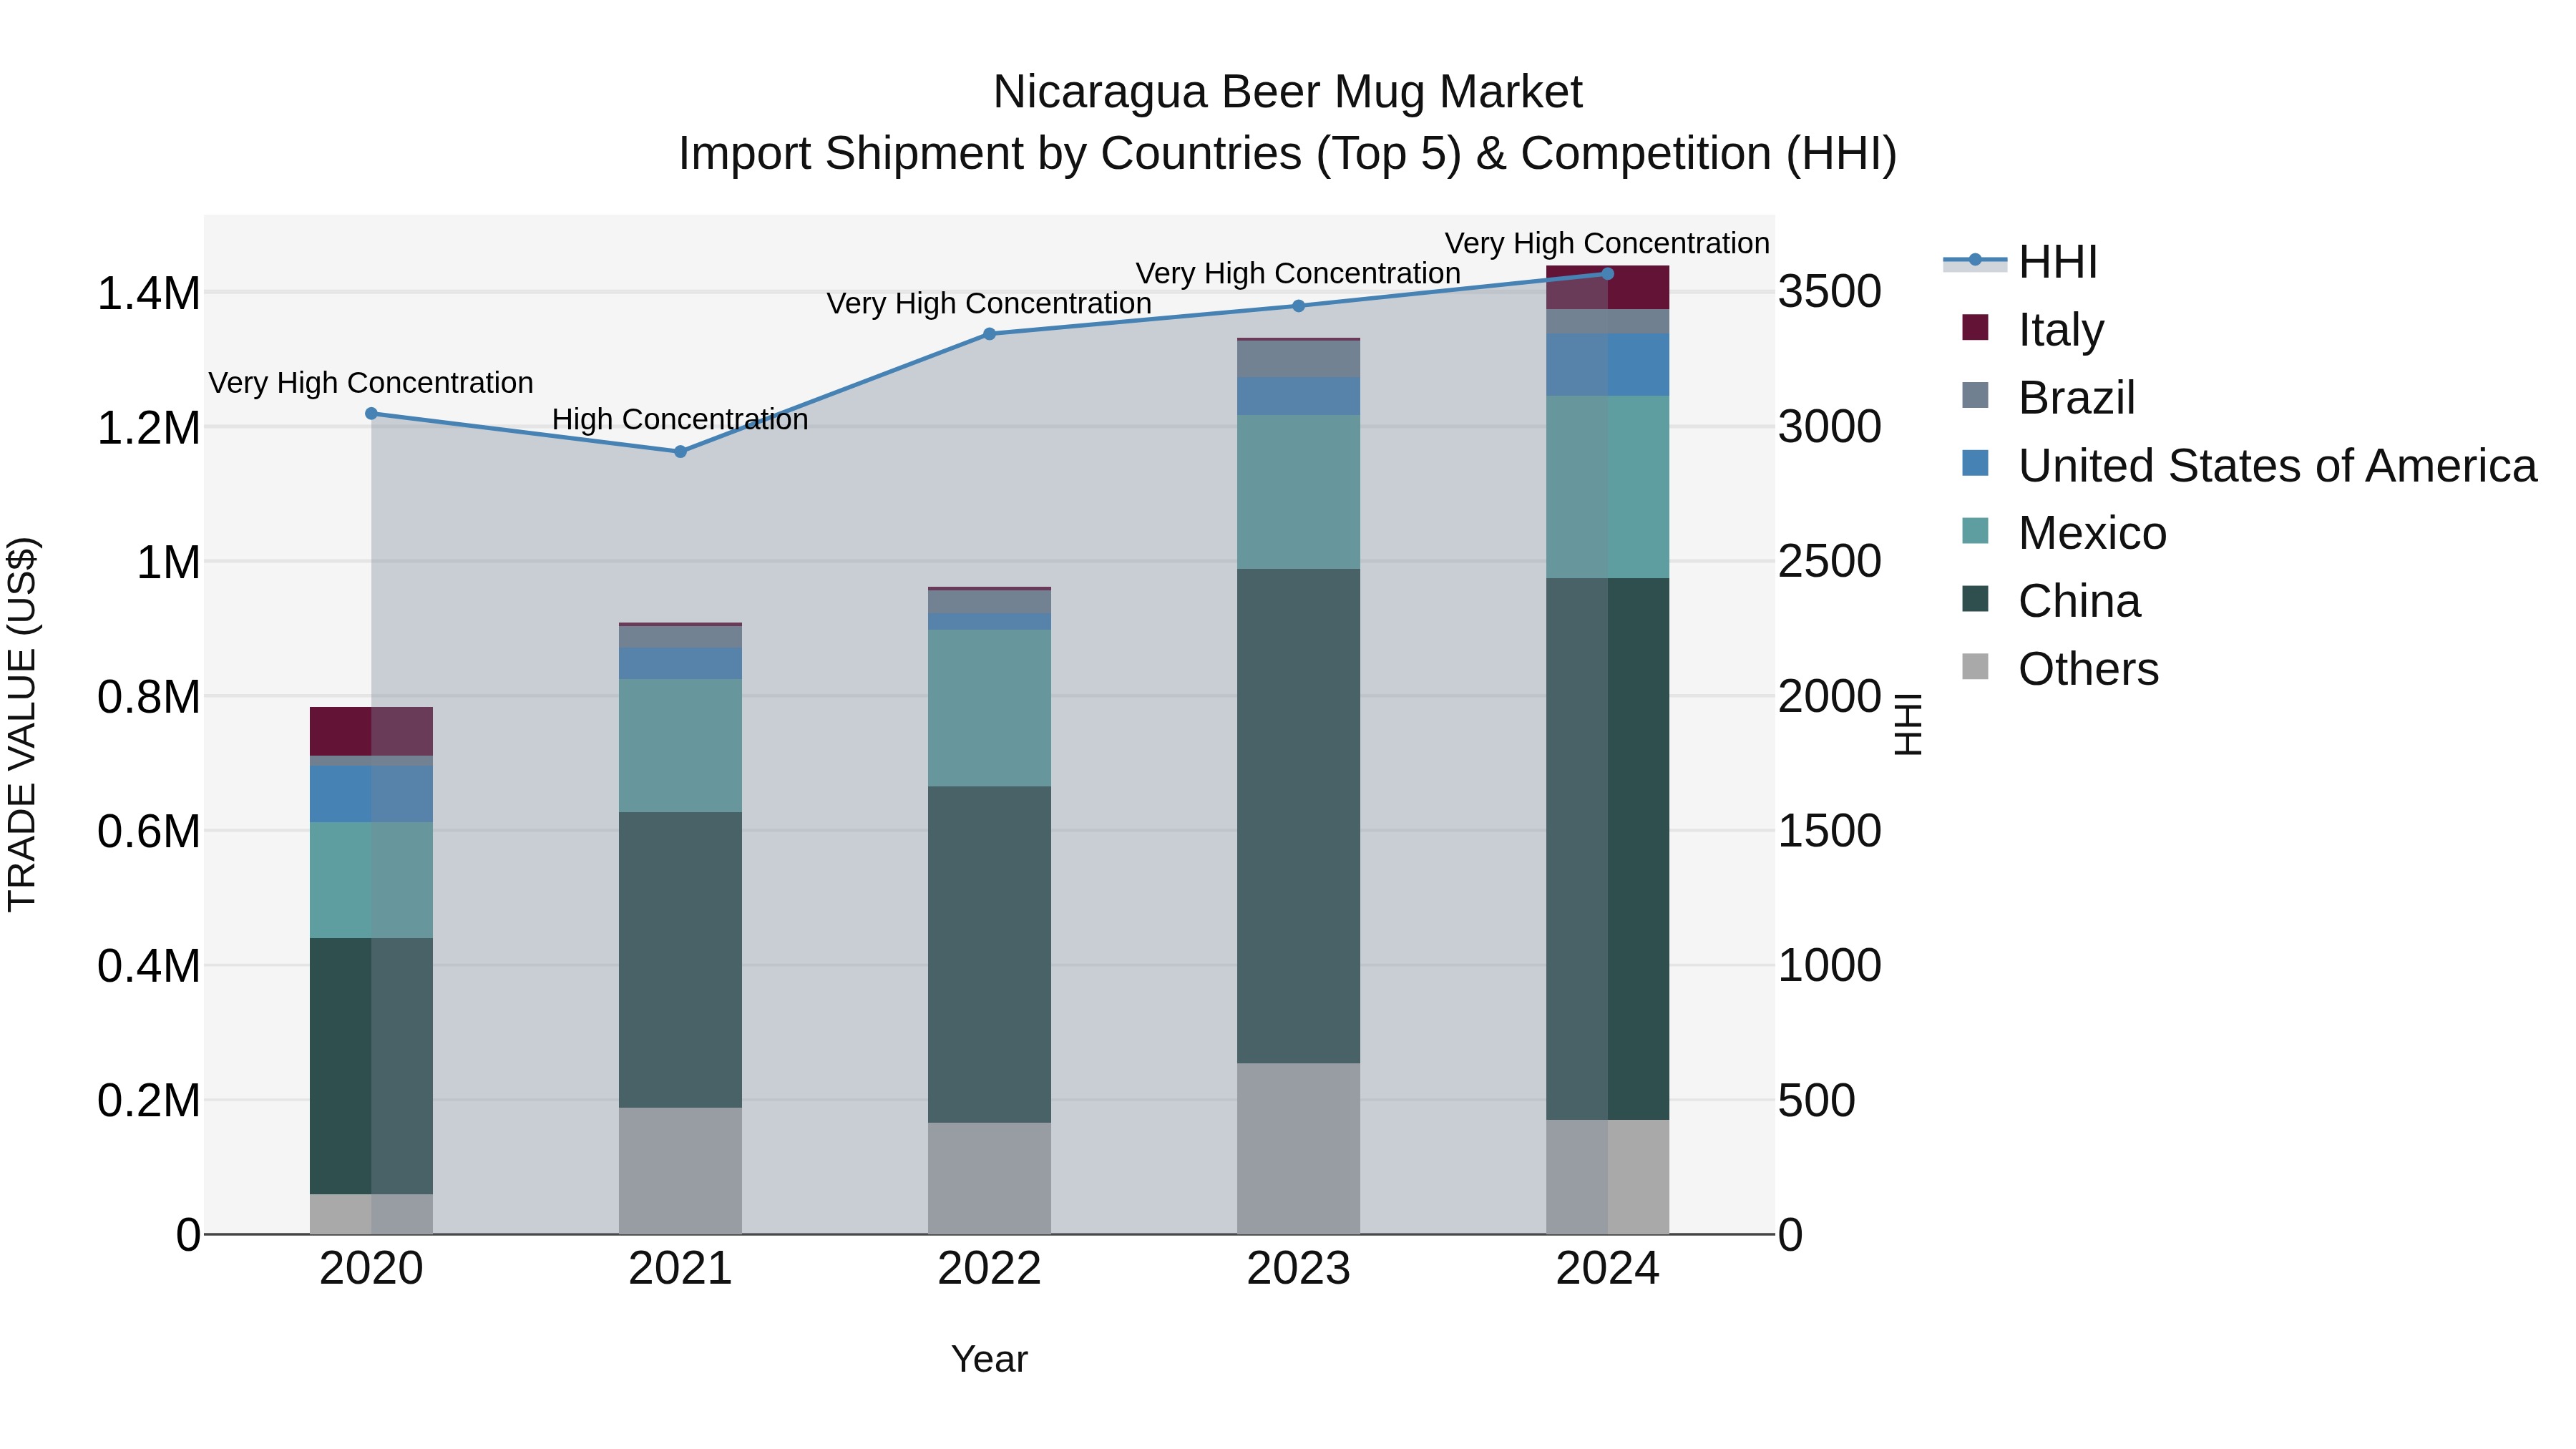Toggle United States of America legend entry

pyautogui.click(x=2249, y=465)
